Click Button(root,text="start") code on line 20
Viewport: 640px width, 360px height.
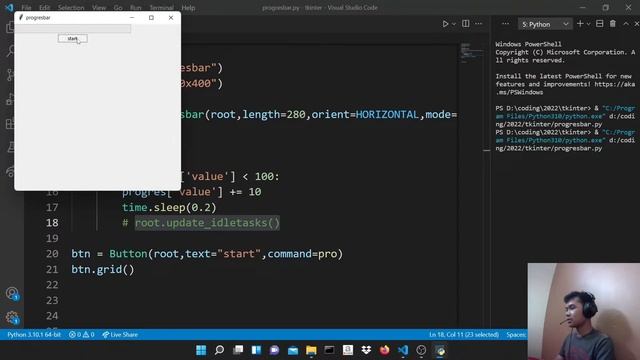[226, 254]
